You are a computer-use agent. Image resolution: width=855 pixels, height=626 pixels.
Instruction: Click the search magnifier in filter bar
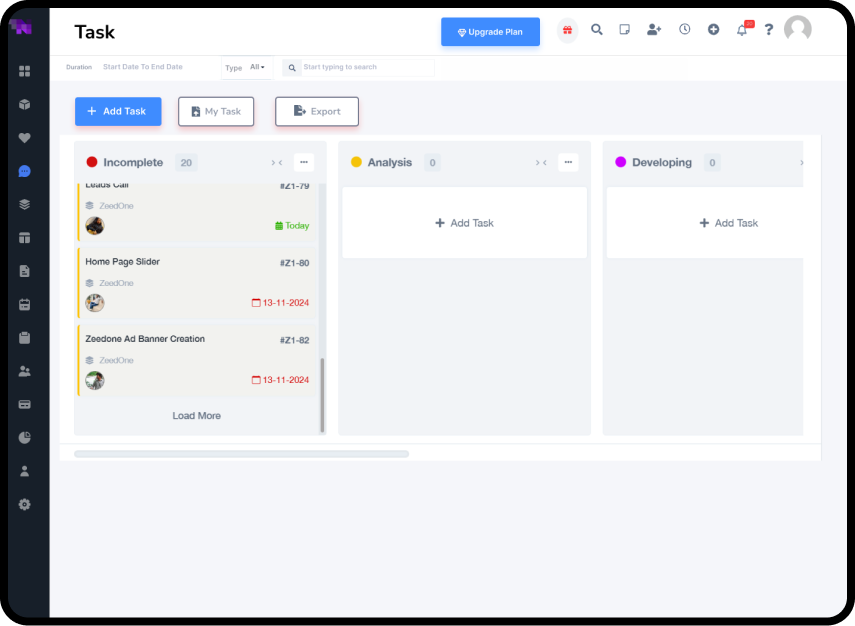(292, 68)
